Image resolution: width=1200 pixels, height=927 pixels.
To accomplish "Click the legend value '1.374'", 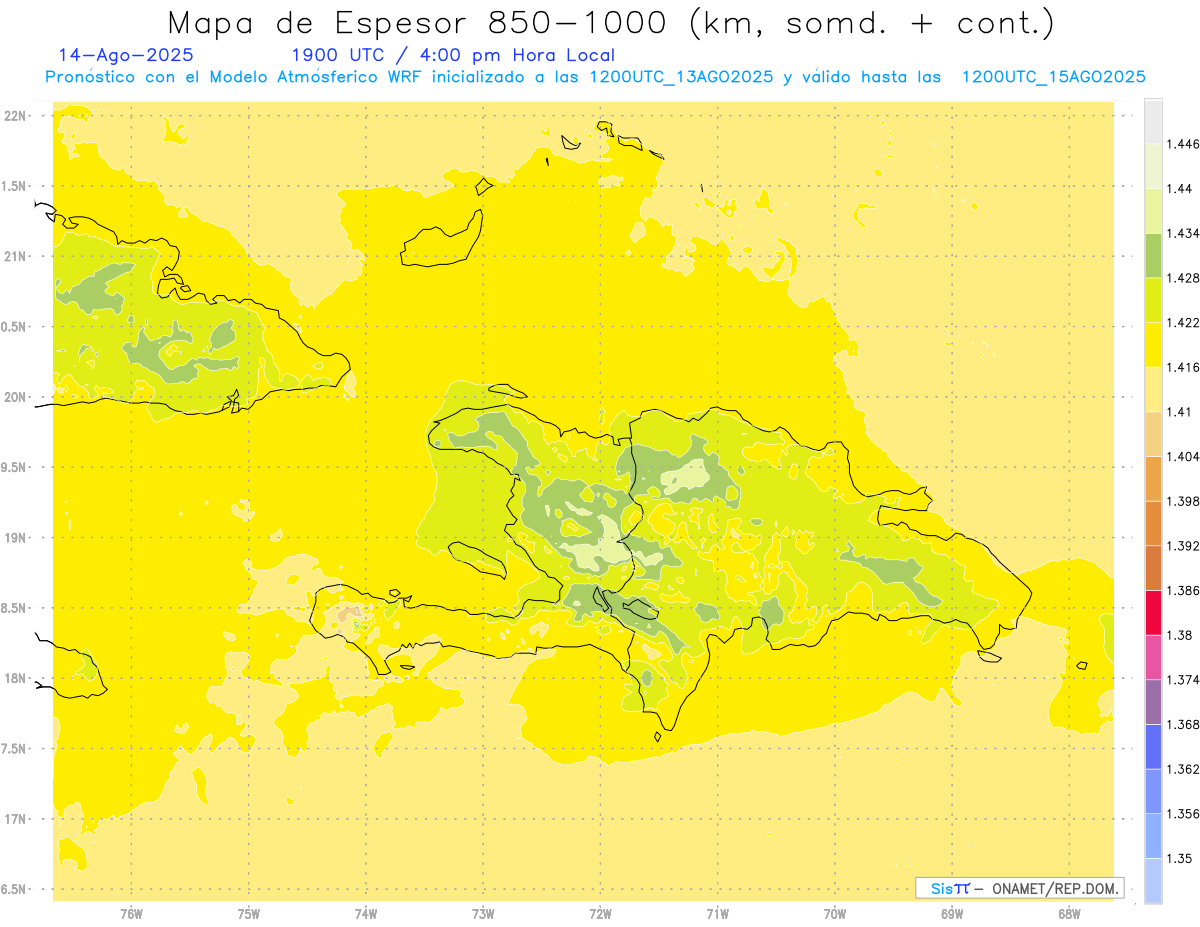I will [x=1185, y=680].
